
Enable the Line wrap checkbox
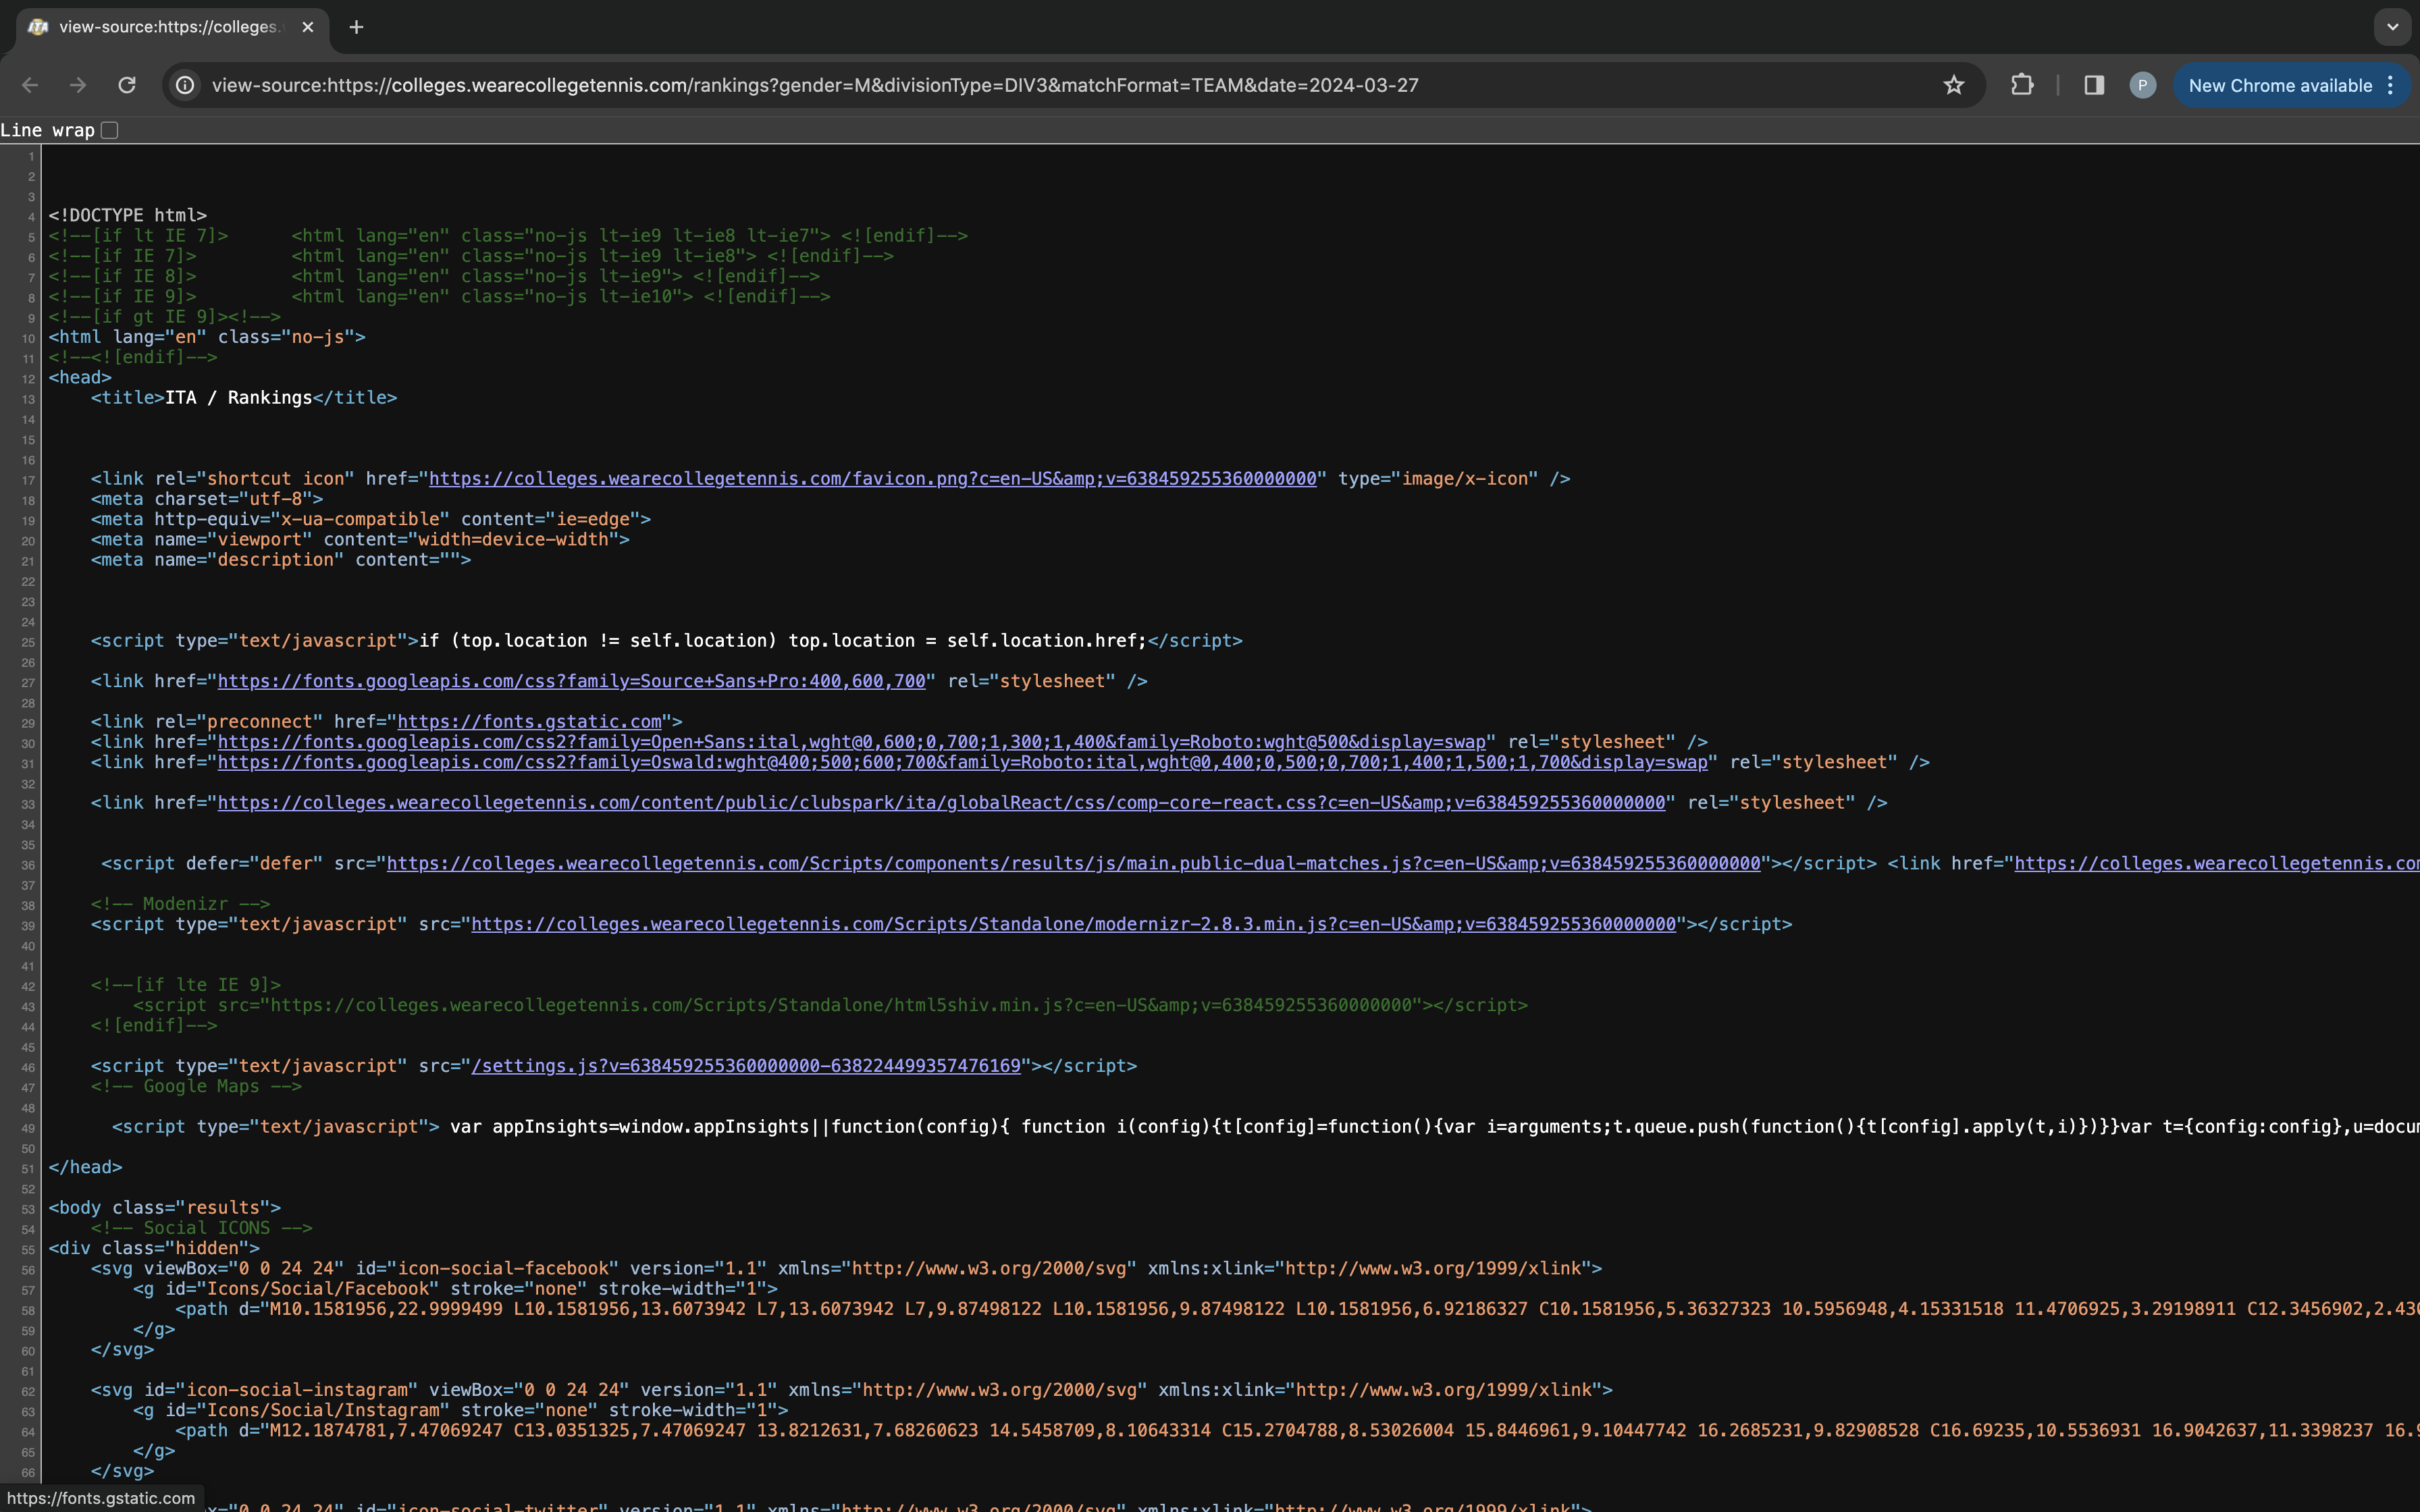point(110,130)
